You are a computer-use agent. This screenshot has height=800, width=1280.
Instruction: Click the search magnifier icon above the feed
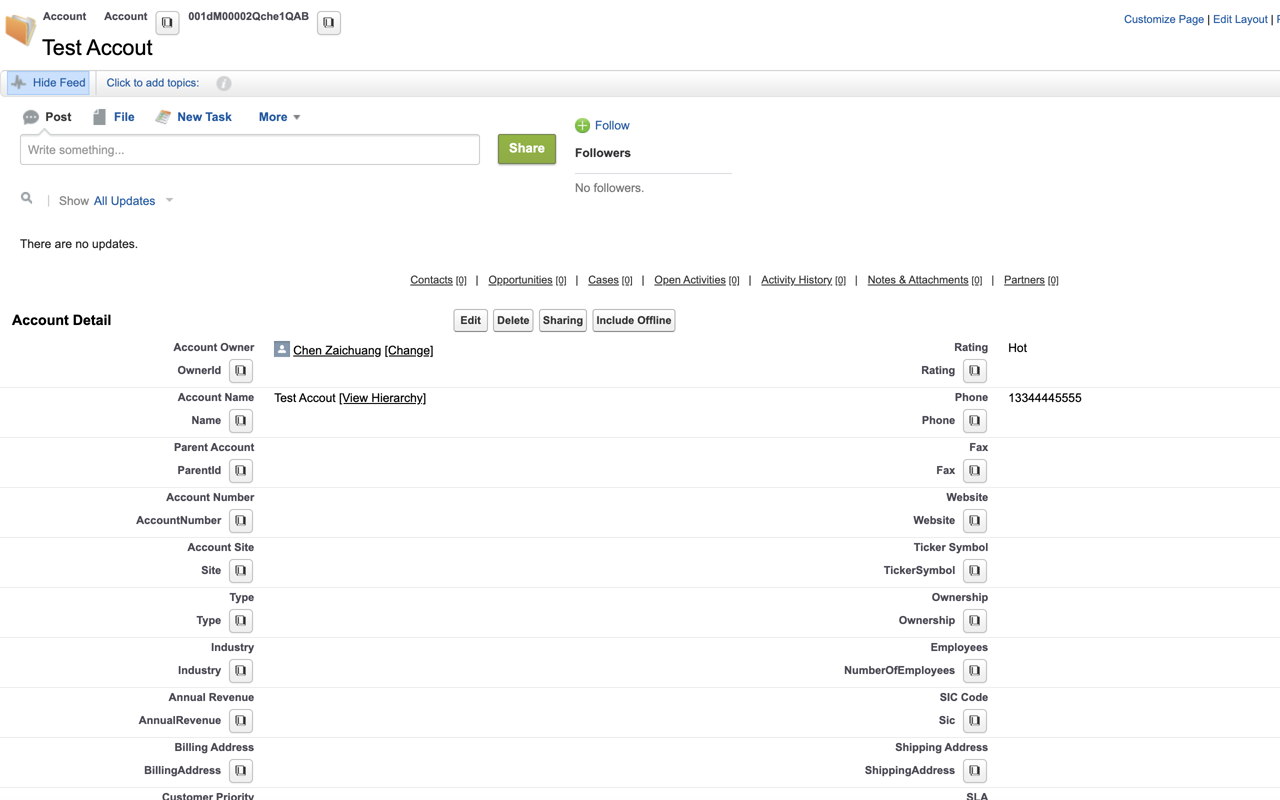[x=26, y=197]
